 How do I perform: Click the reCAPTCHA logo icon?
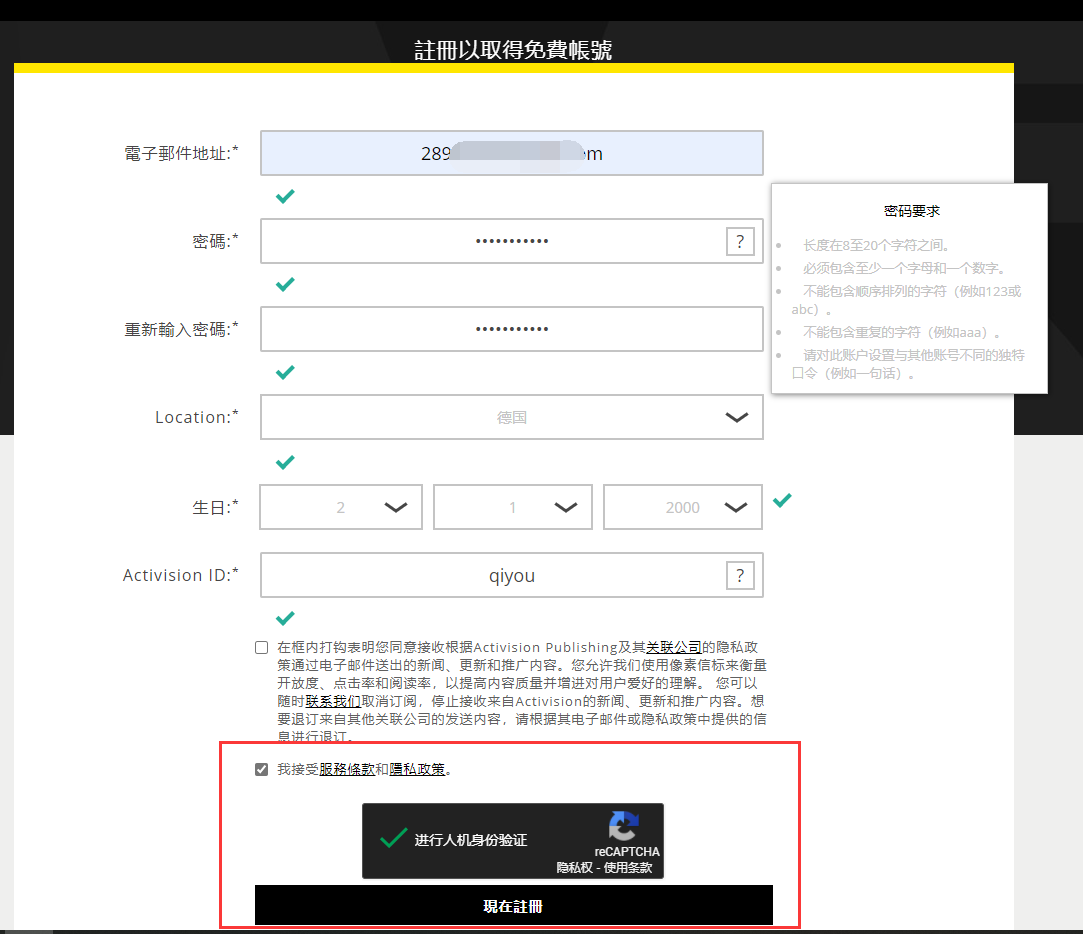624,826
